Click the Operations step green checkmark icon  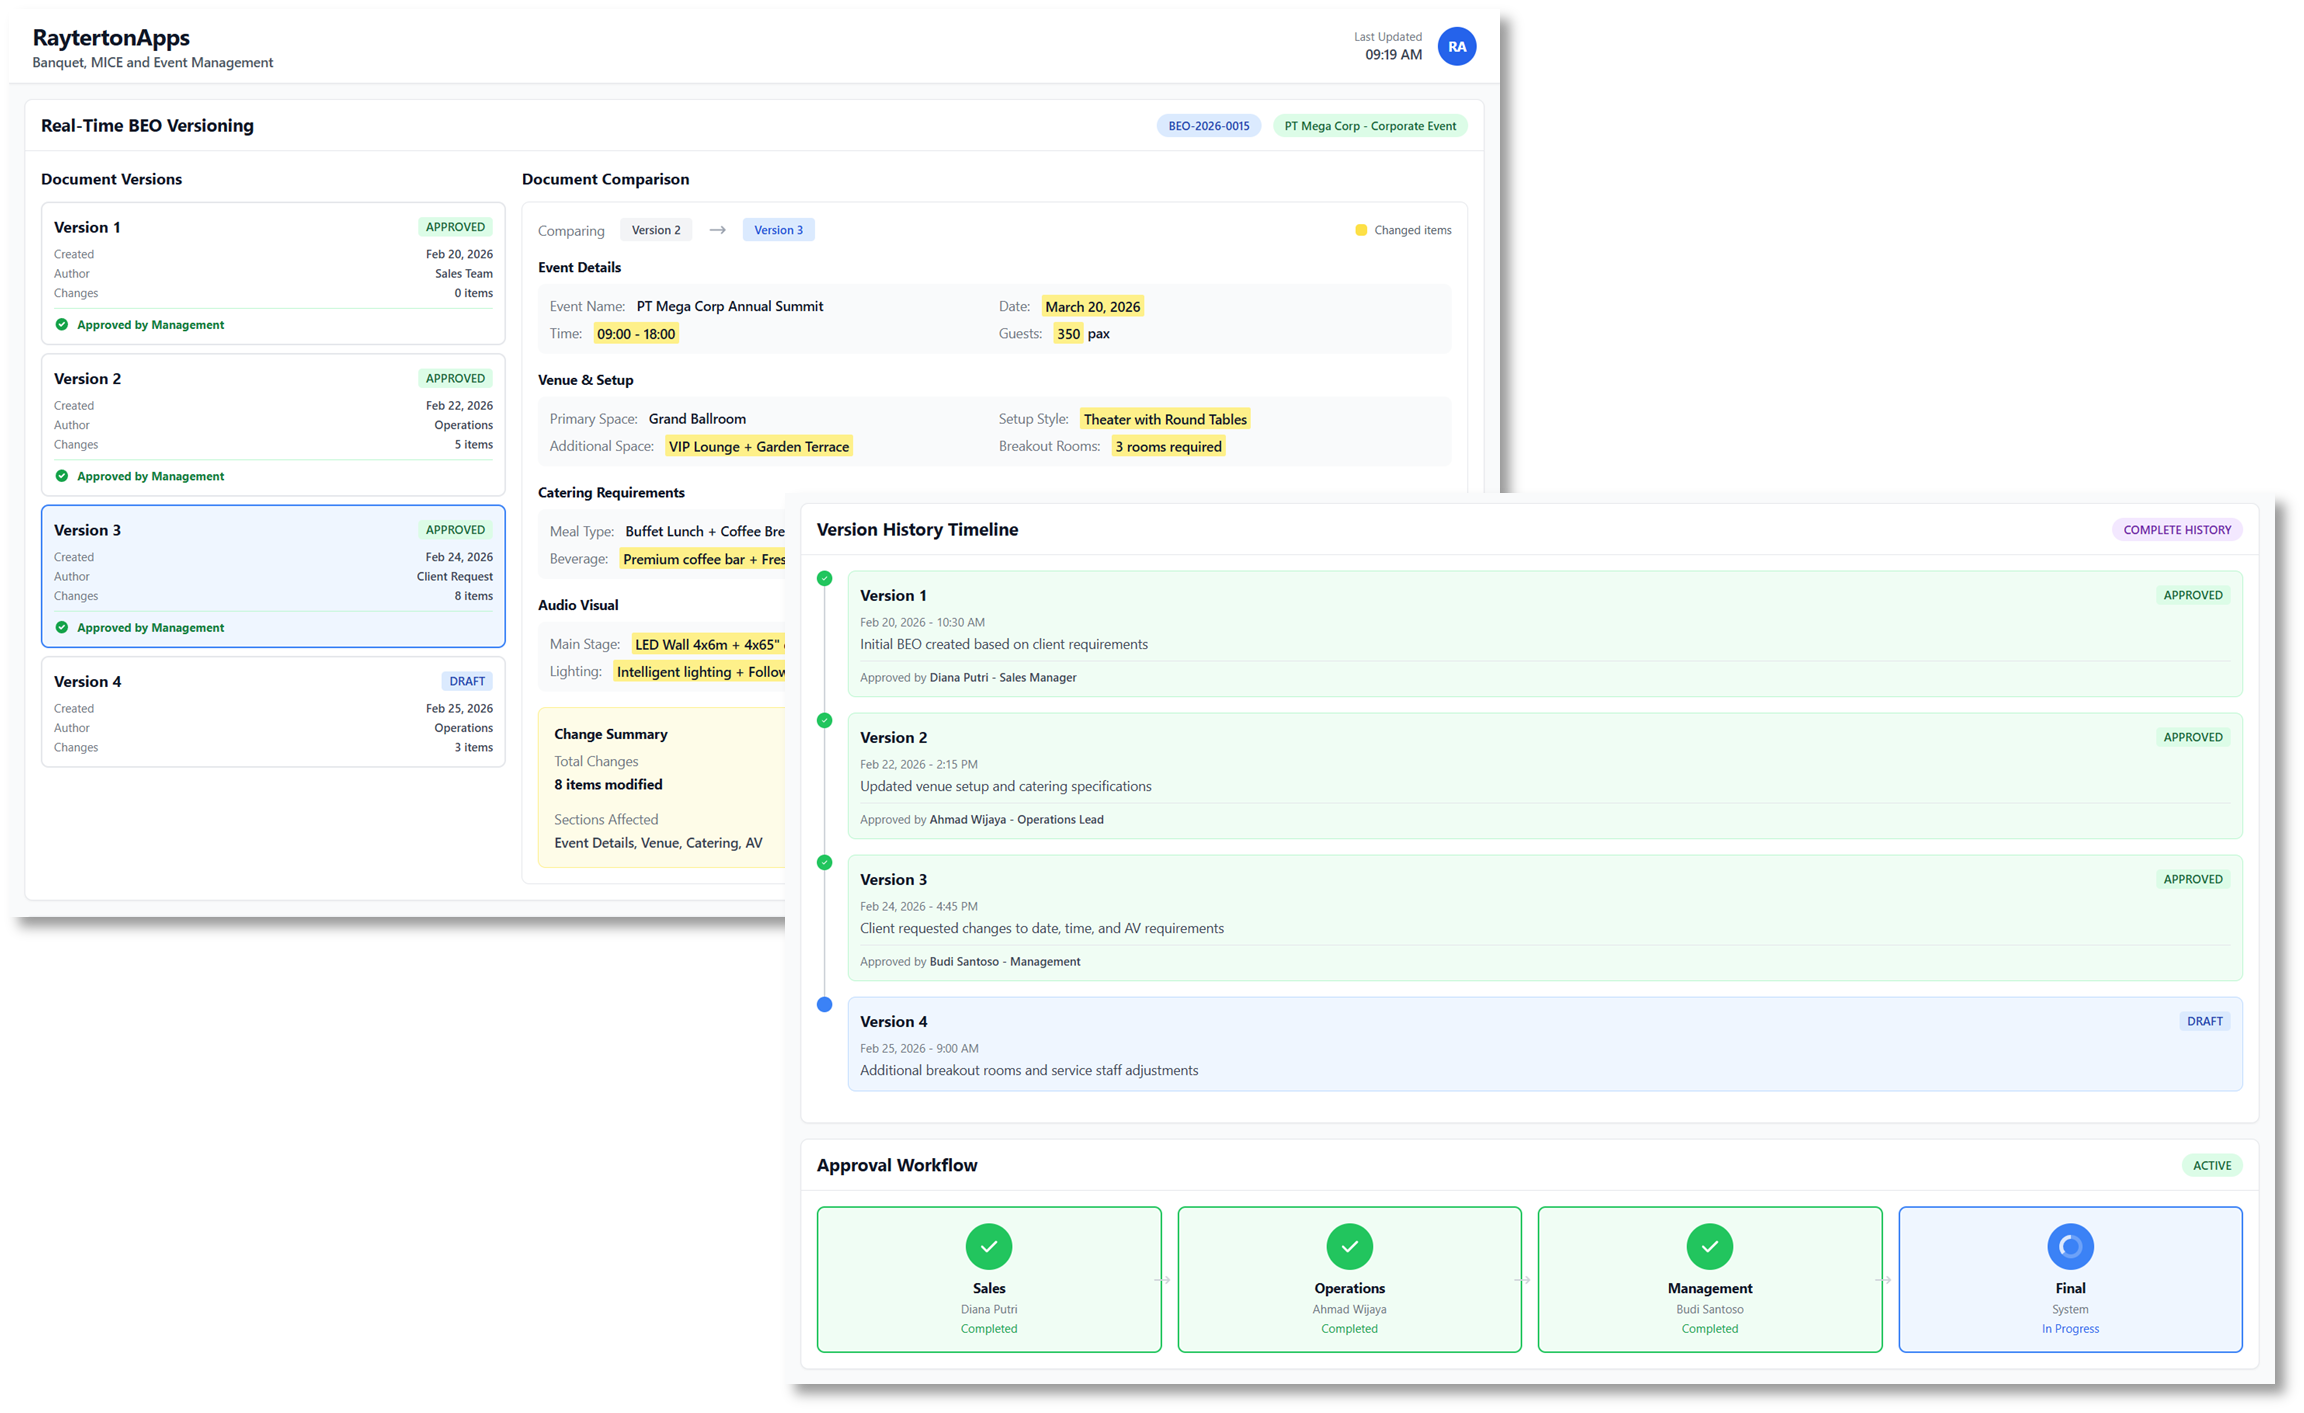[x=1349, y=1246]
